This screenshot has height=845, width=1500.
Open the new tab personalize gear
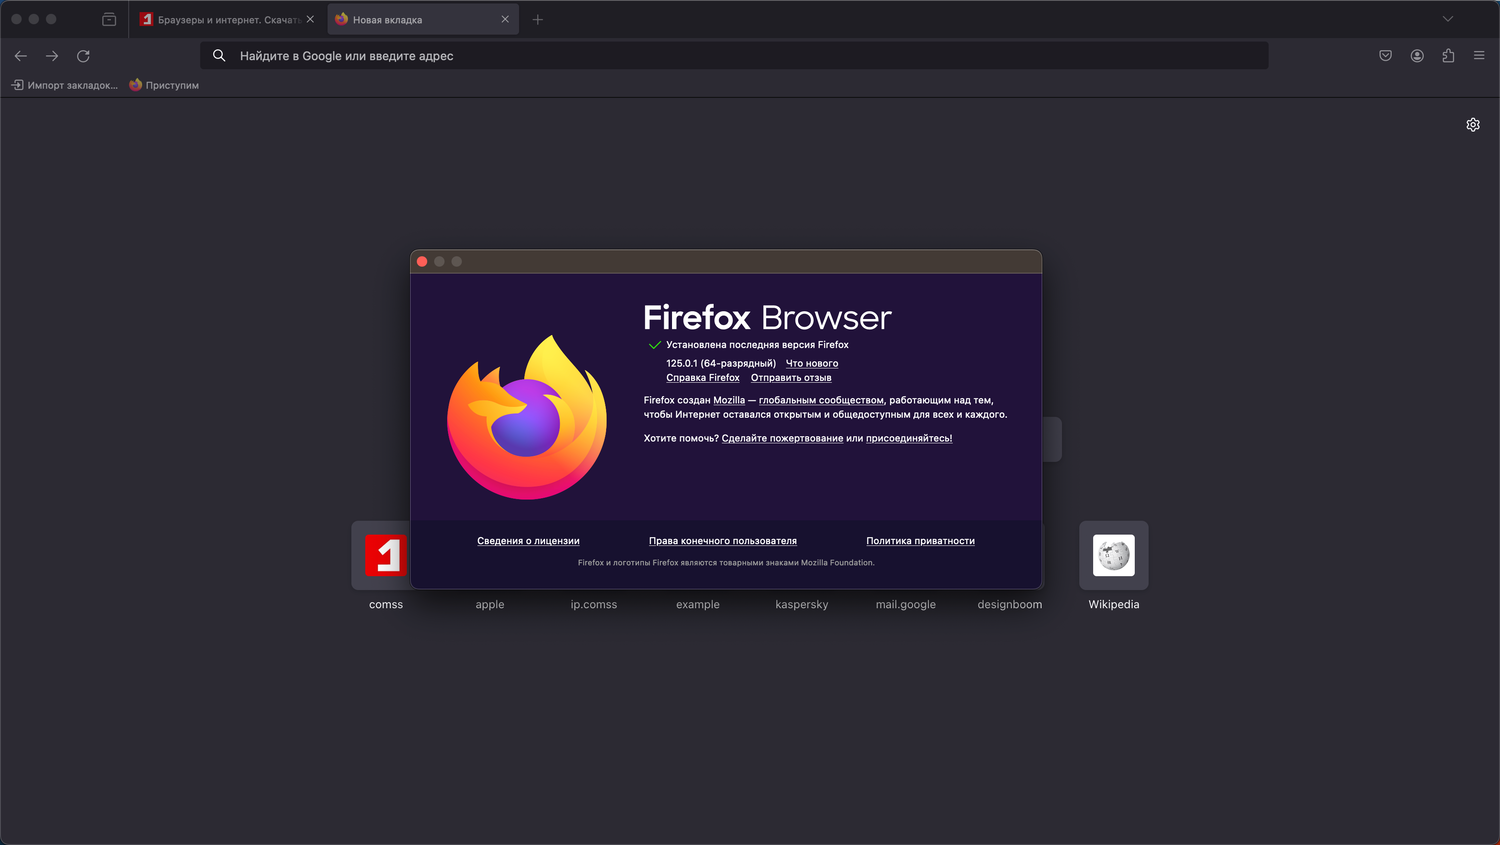click(x=1473, y=125)
